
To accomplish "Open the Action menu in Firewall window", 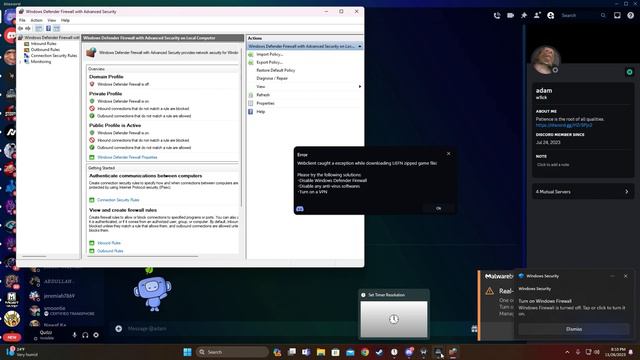I will [36, 20].
